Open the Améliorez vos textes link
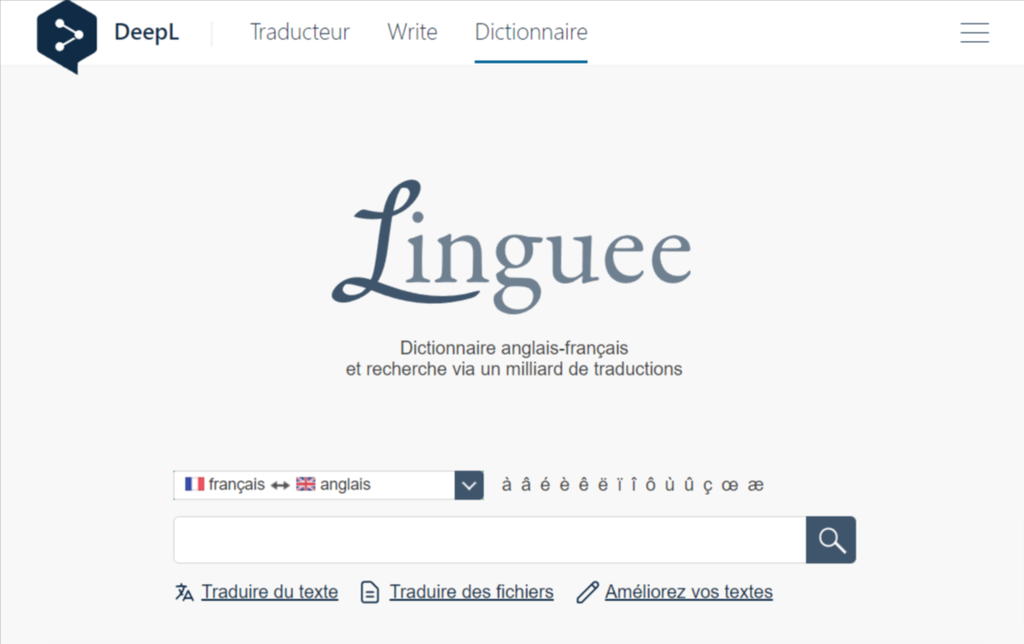 point(688,591)
